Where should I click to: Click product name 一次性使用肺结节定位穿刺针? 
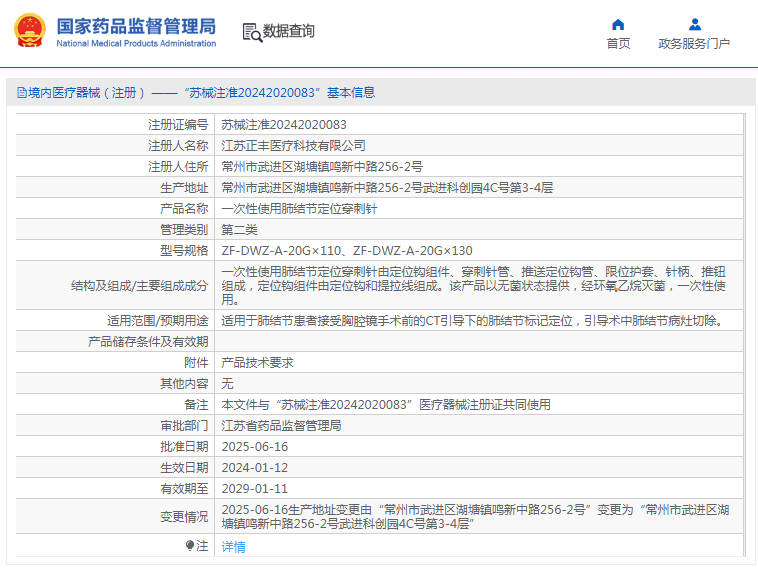[299, 209]
